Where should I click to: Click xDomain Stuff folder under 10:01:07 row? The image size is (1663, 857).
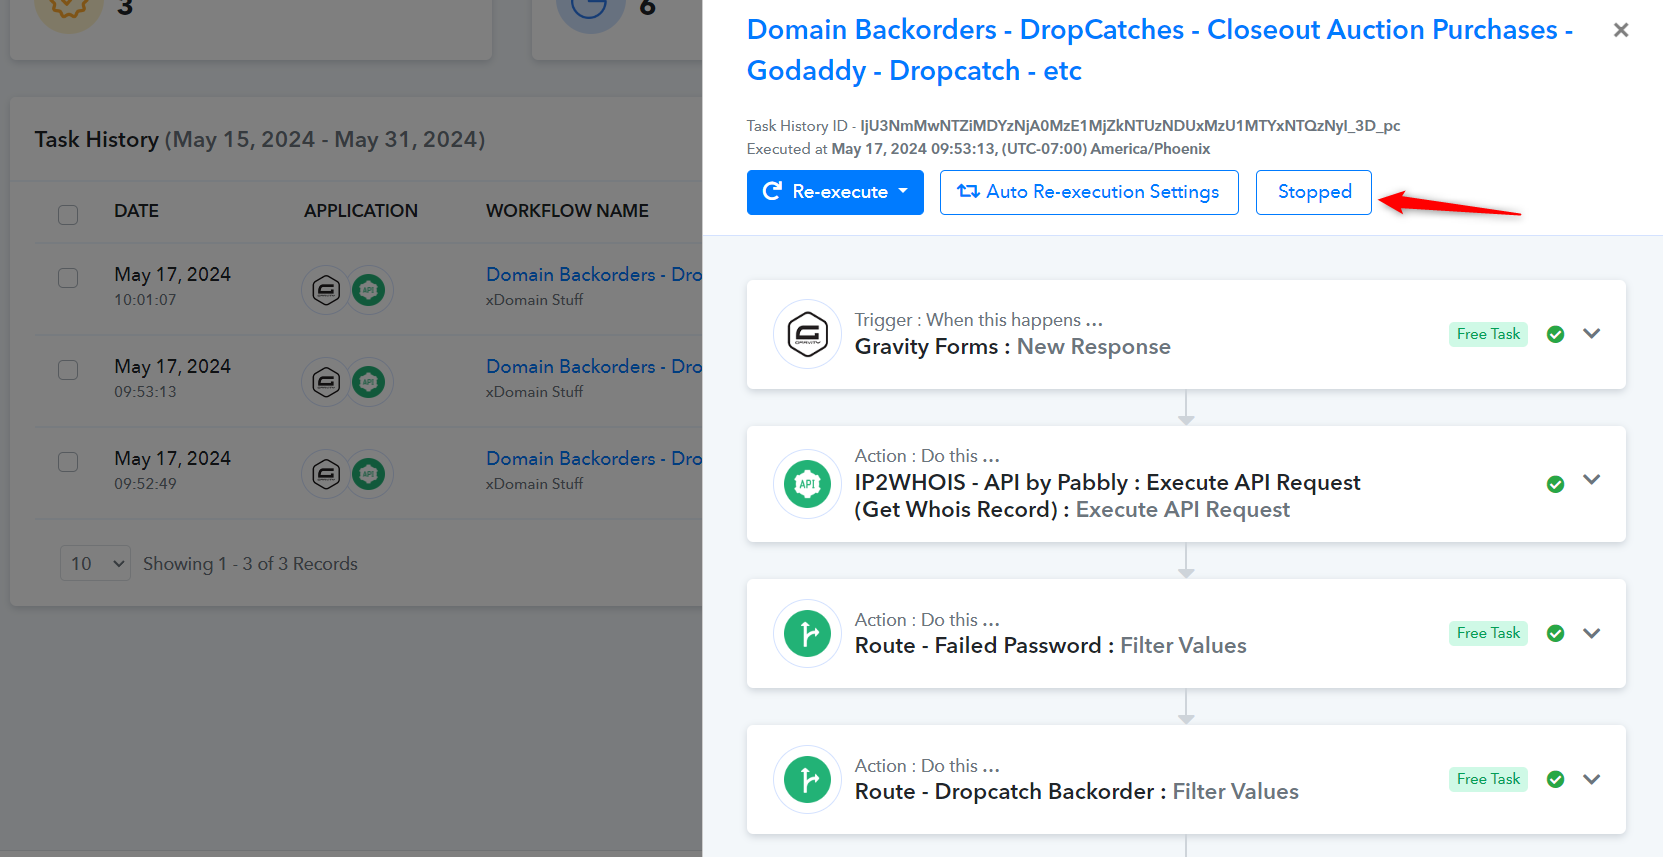tap(534, 300)
